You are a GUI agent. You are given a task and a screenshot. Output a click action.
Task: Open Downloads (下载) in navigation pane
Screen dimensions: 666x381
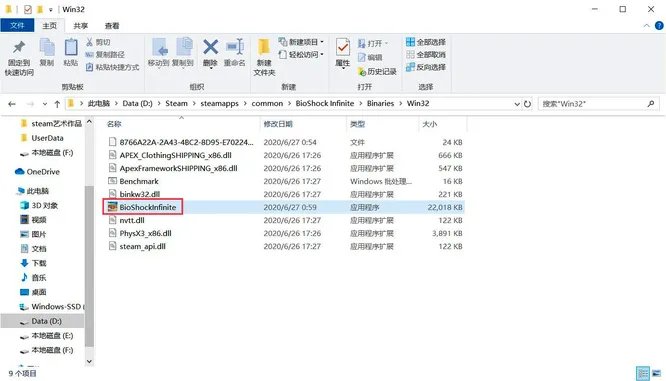coord(34,263)
